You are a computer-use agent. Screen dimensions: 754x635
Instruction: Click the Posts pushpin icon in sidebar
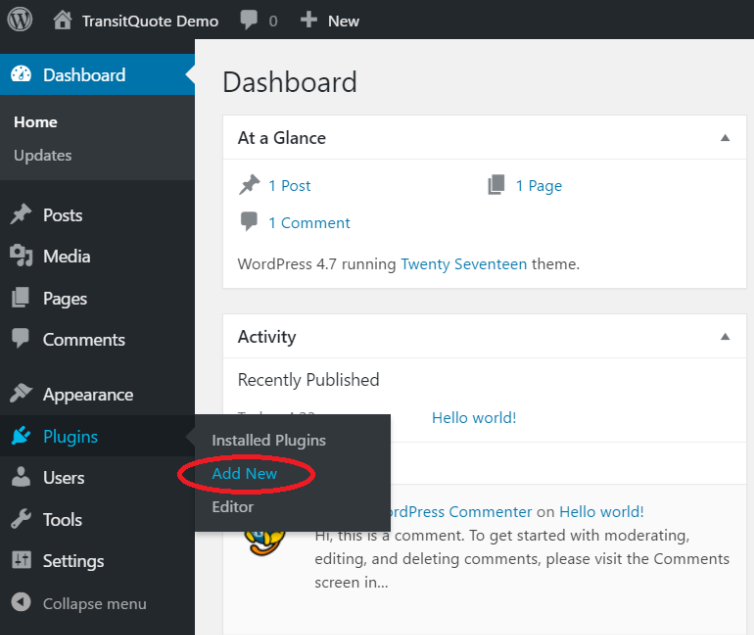click(21, 214)
